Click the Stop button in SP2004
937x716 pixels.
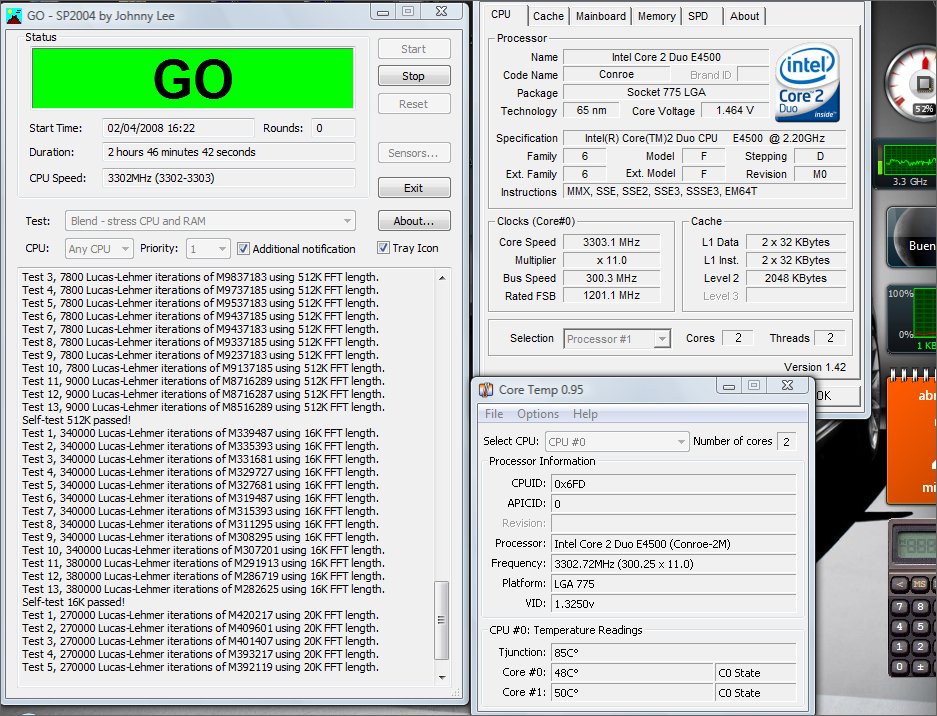(414, 76)
